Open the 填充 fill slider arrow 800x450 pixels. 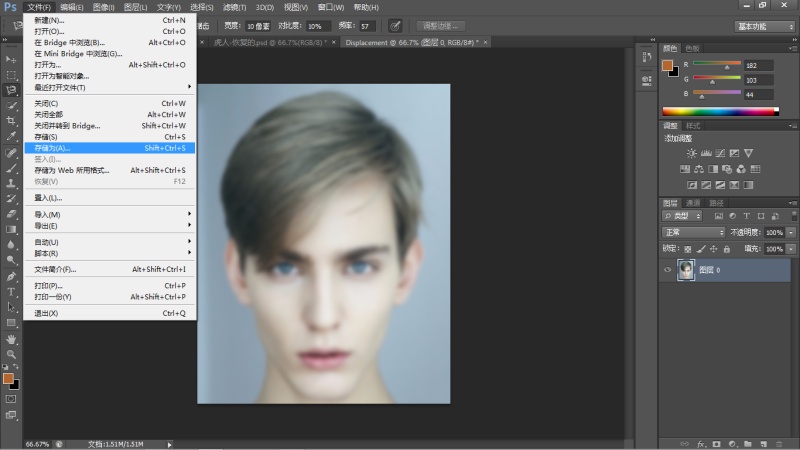tap(791, 249)
